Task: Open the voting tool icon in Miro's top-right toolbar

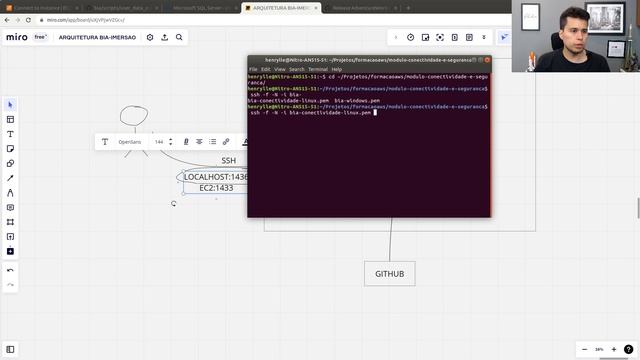Action: click(x=425, y=37)
